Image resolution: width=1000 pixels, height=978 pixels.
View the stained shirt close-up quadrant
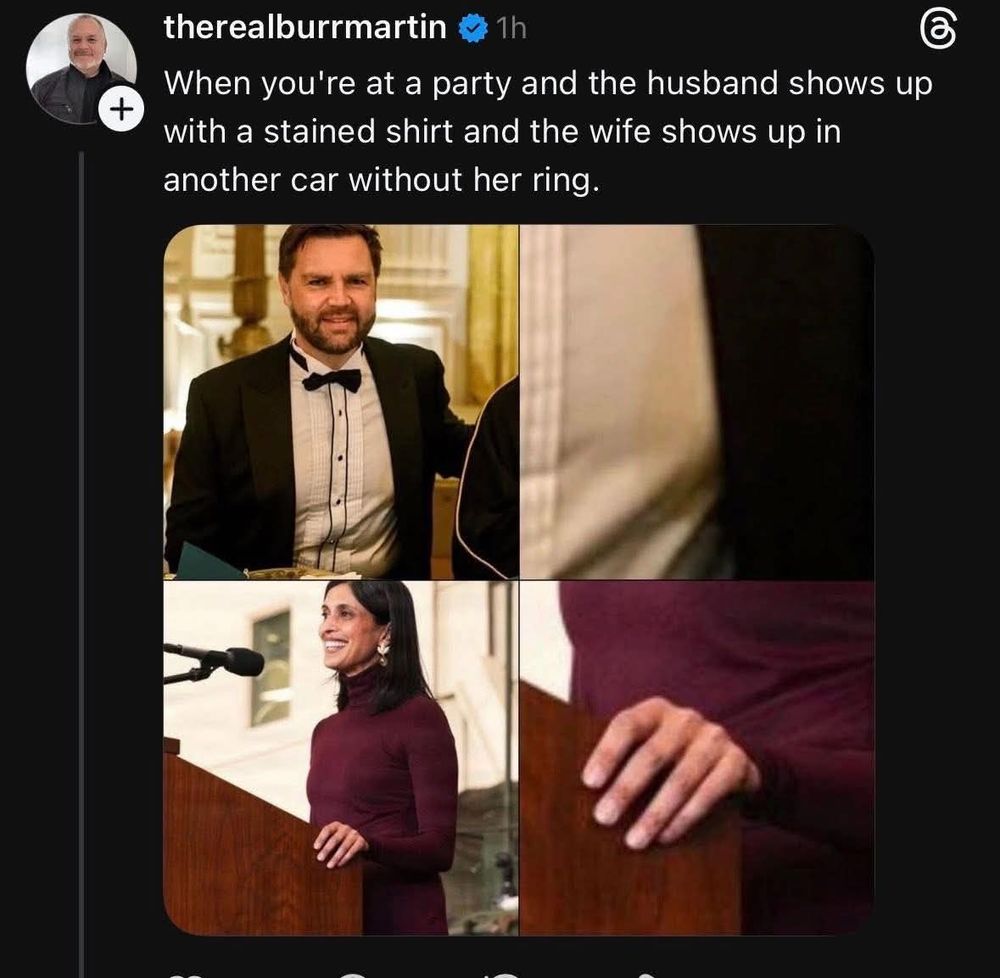pos(700,400)
